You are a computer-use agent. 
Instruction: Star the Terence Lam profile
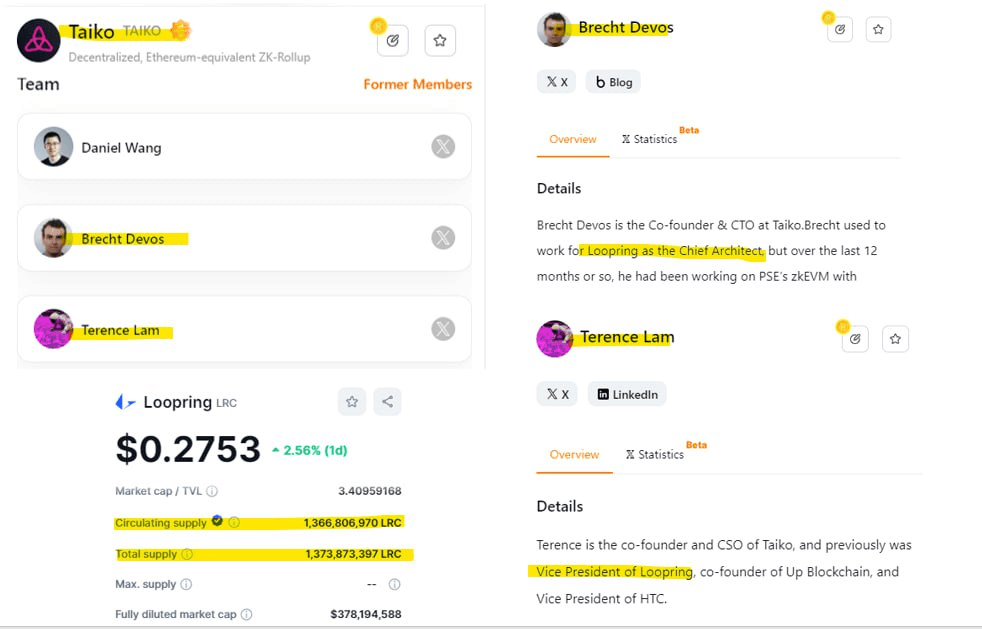tap(895, 339)
